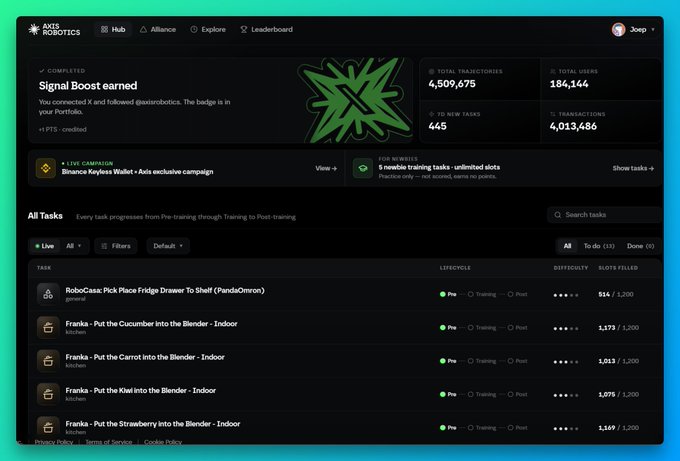Click the Training stage of RoboCasa row
The height and width of the screenshot is (461, 680).
click(x=482, y=294)
